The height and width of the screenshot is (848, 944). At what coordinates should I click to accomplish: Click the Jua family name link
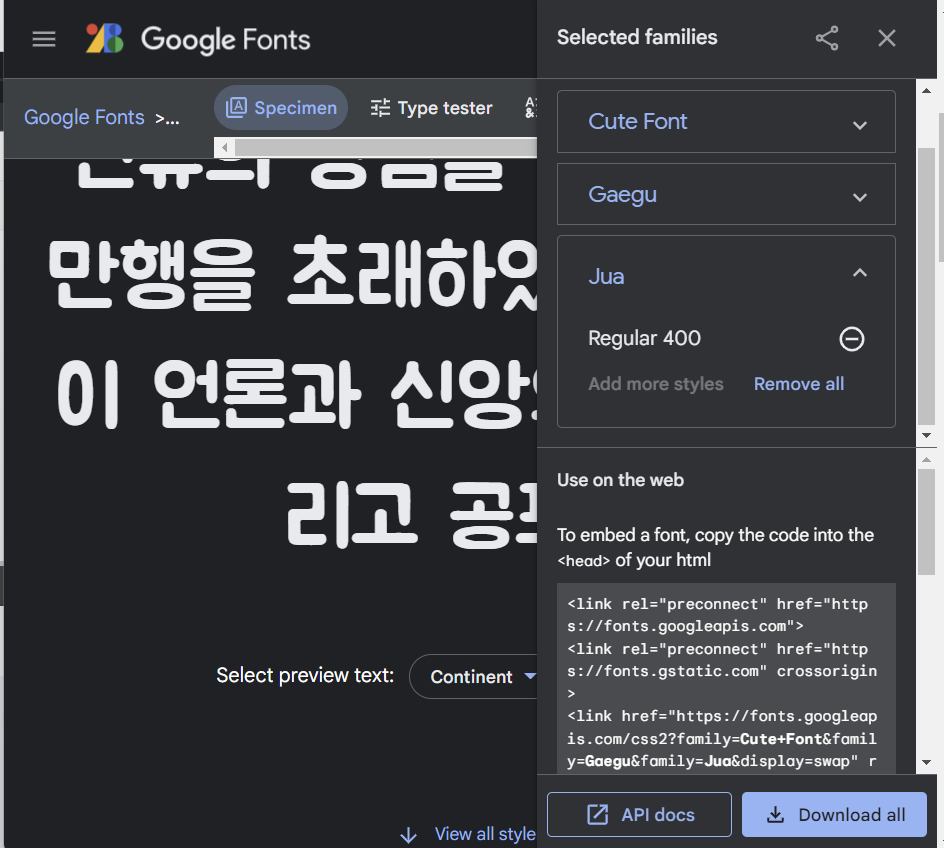coord(606,276)
